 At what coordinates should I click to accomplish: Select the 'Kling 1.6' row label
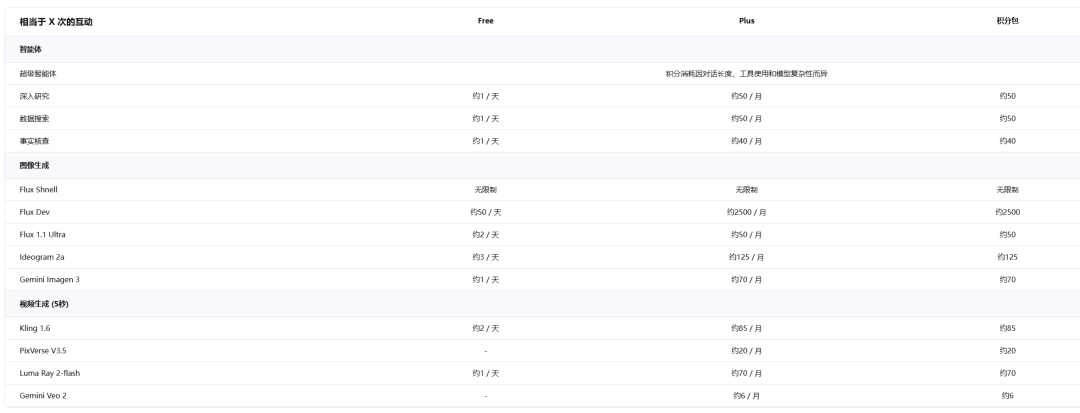(34, 328)
